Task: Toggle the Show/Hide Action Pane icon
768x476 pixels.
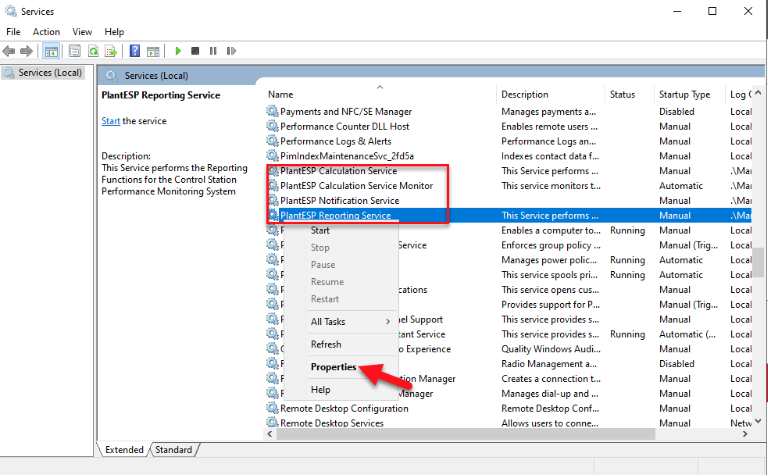Action: point(153,51)
